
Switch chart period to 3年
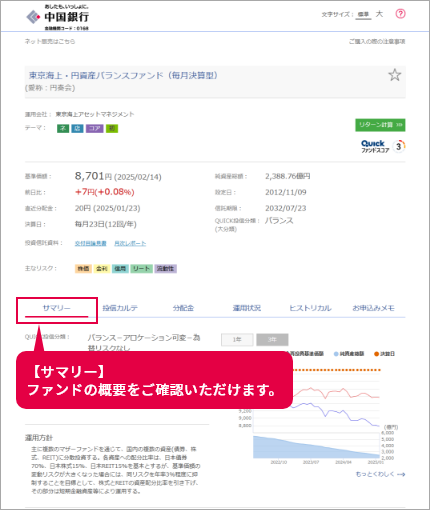click(272, 340)
